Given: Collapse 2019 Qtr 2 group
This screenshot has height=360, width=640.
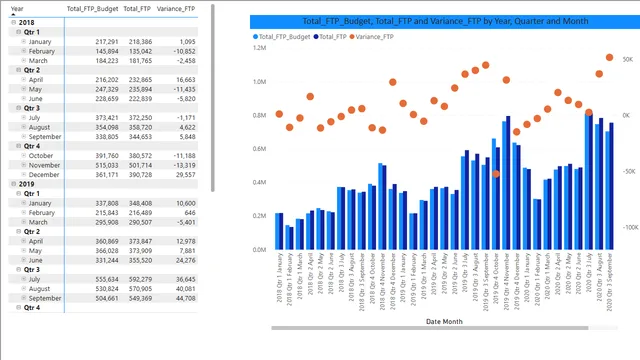Looking at the screenshot, I should 18,231.
